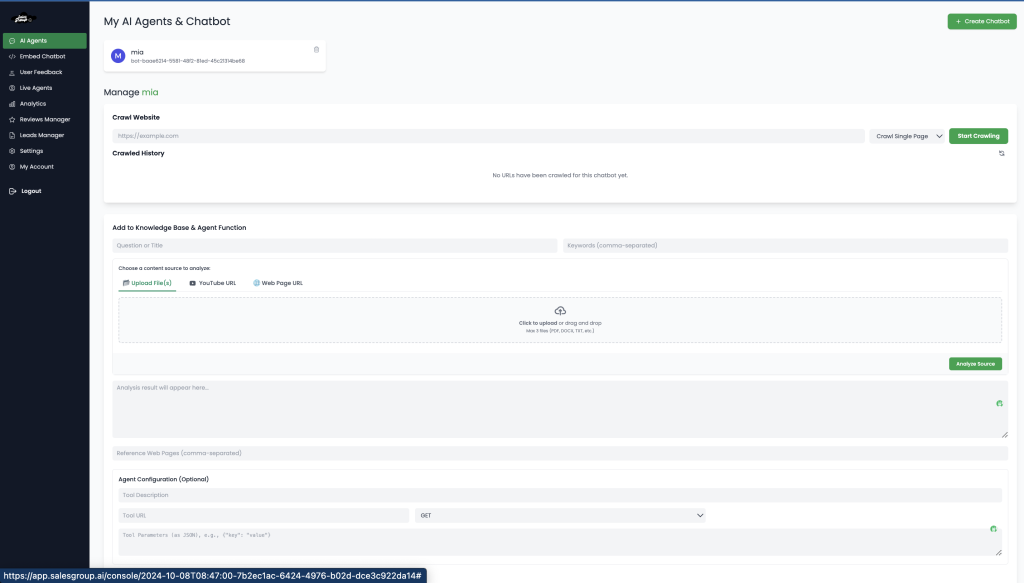The width and height of the screenshot is (1024, 583).
Task: Expand the GET request method dropdown
Action: (560, 514)
